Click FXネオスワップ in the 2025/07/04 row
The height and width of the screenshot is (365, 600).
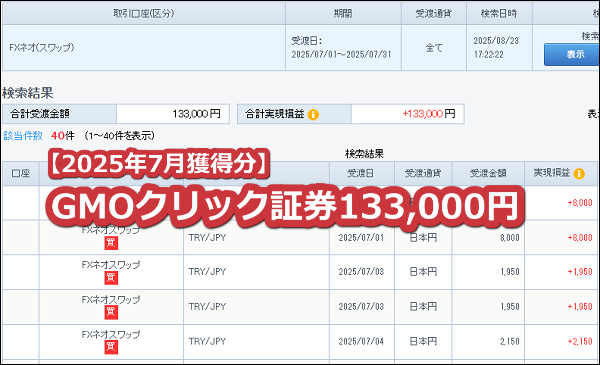(x=111, y=334)
